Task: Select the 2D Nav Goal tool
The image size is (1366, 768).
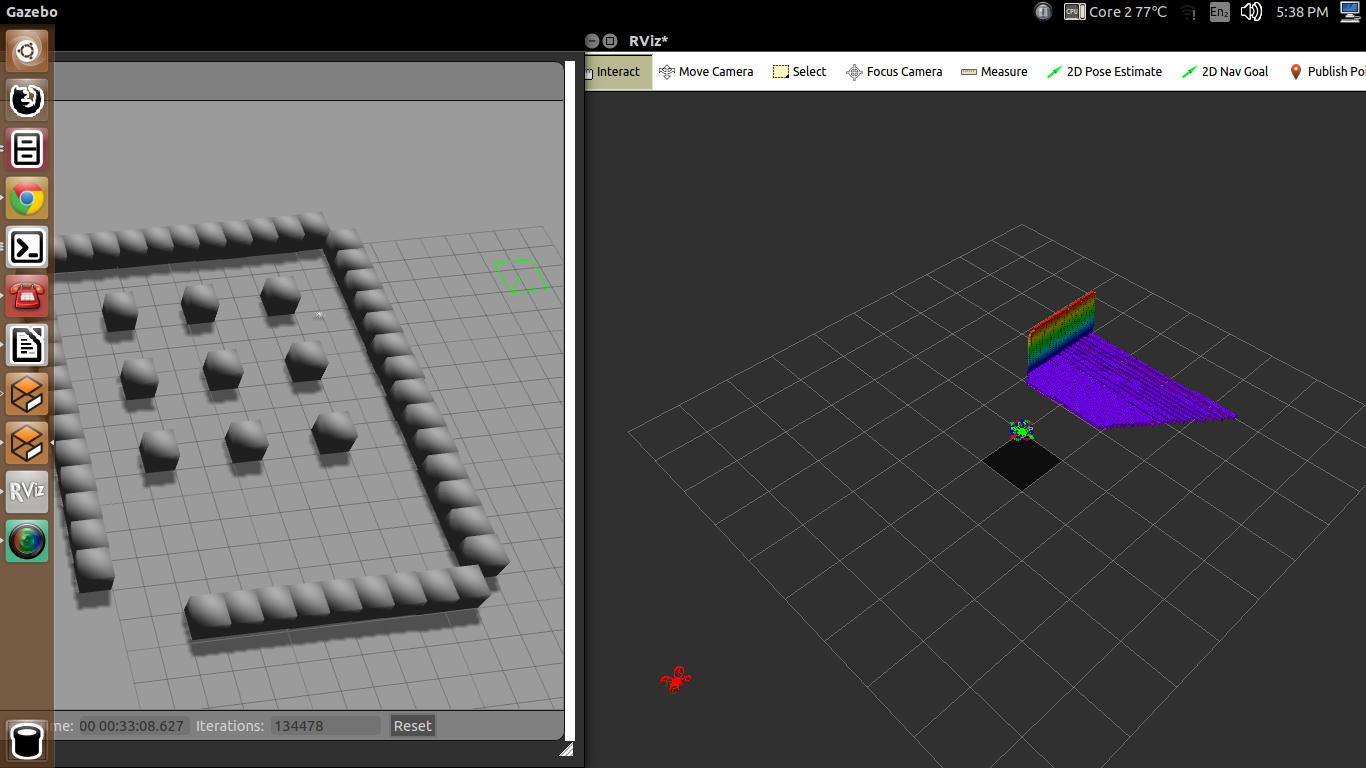Action: coord(1225,72)
